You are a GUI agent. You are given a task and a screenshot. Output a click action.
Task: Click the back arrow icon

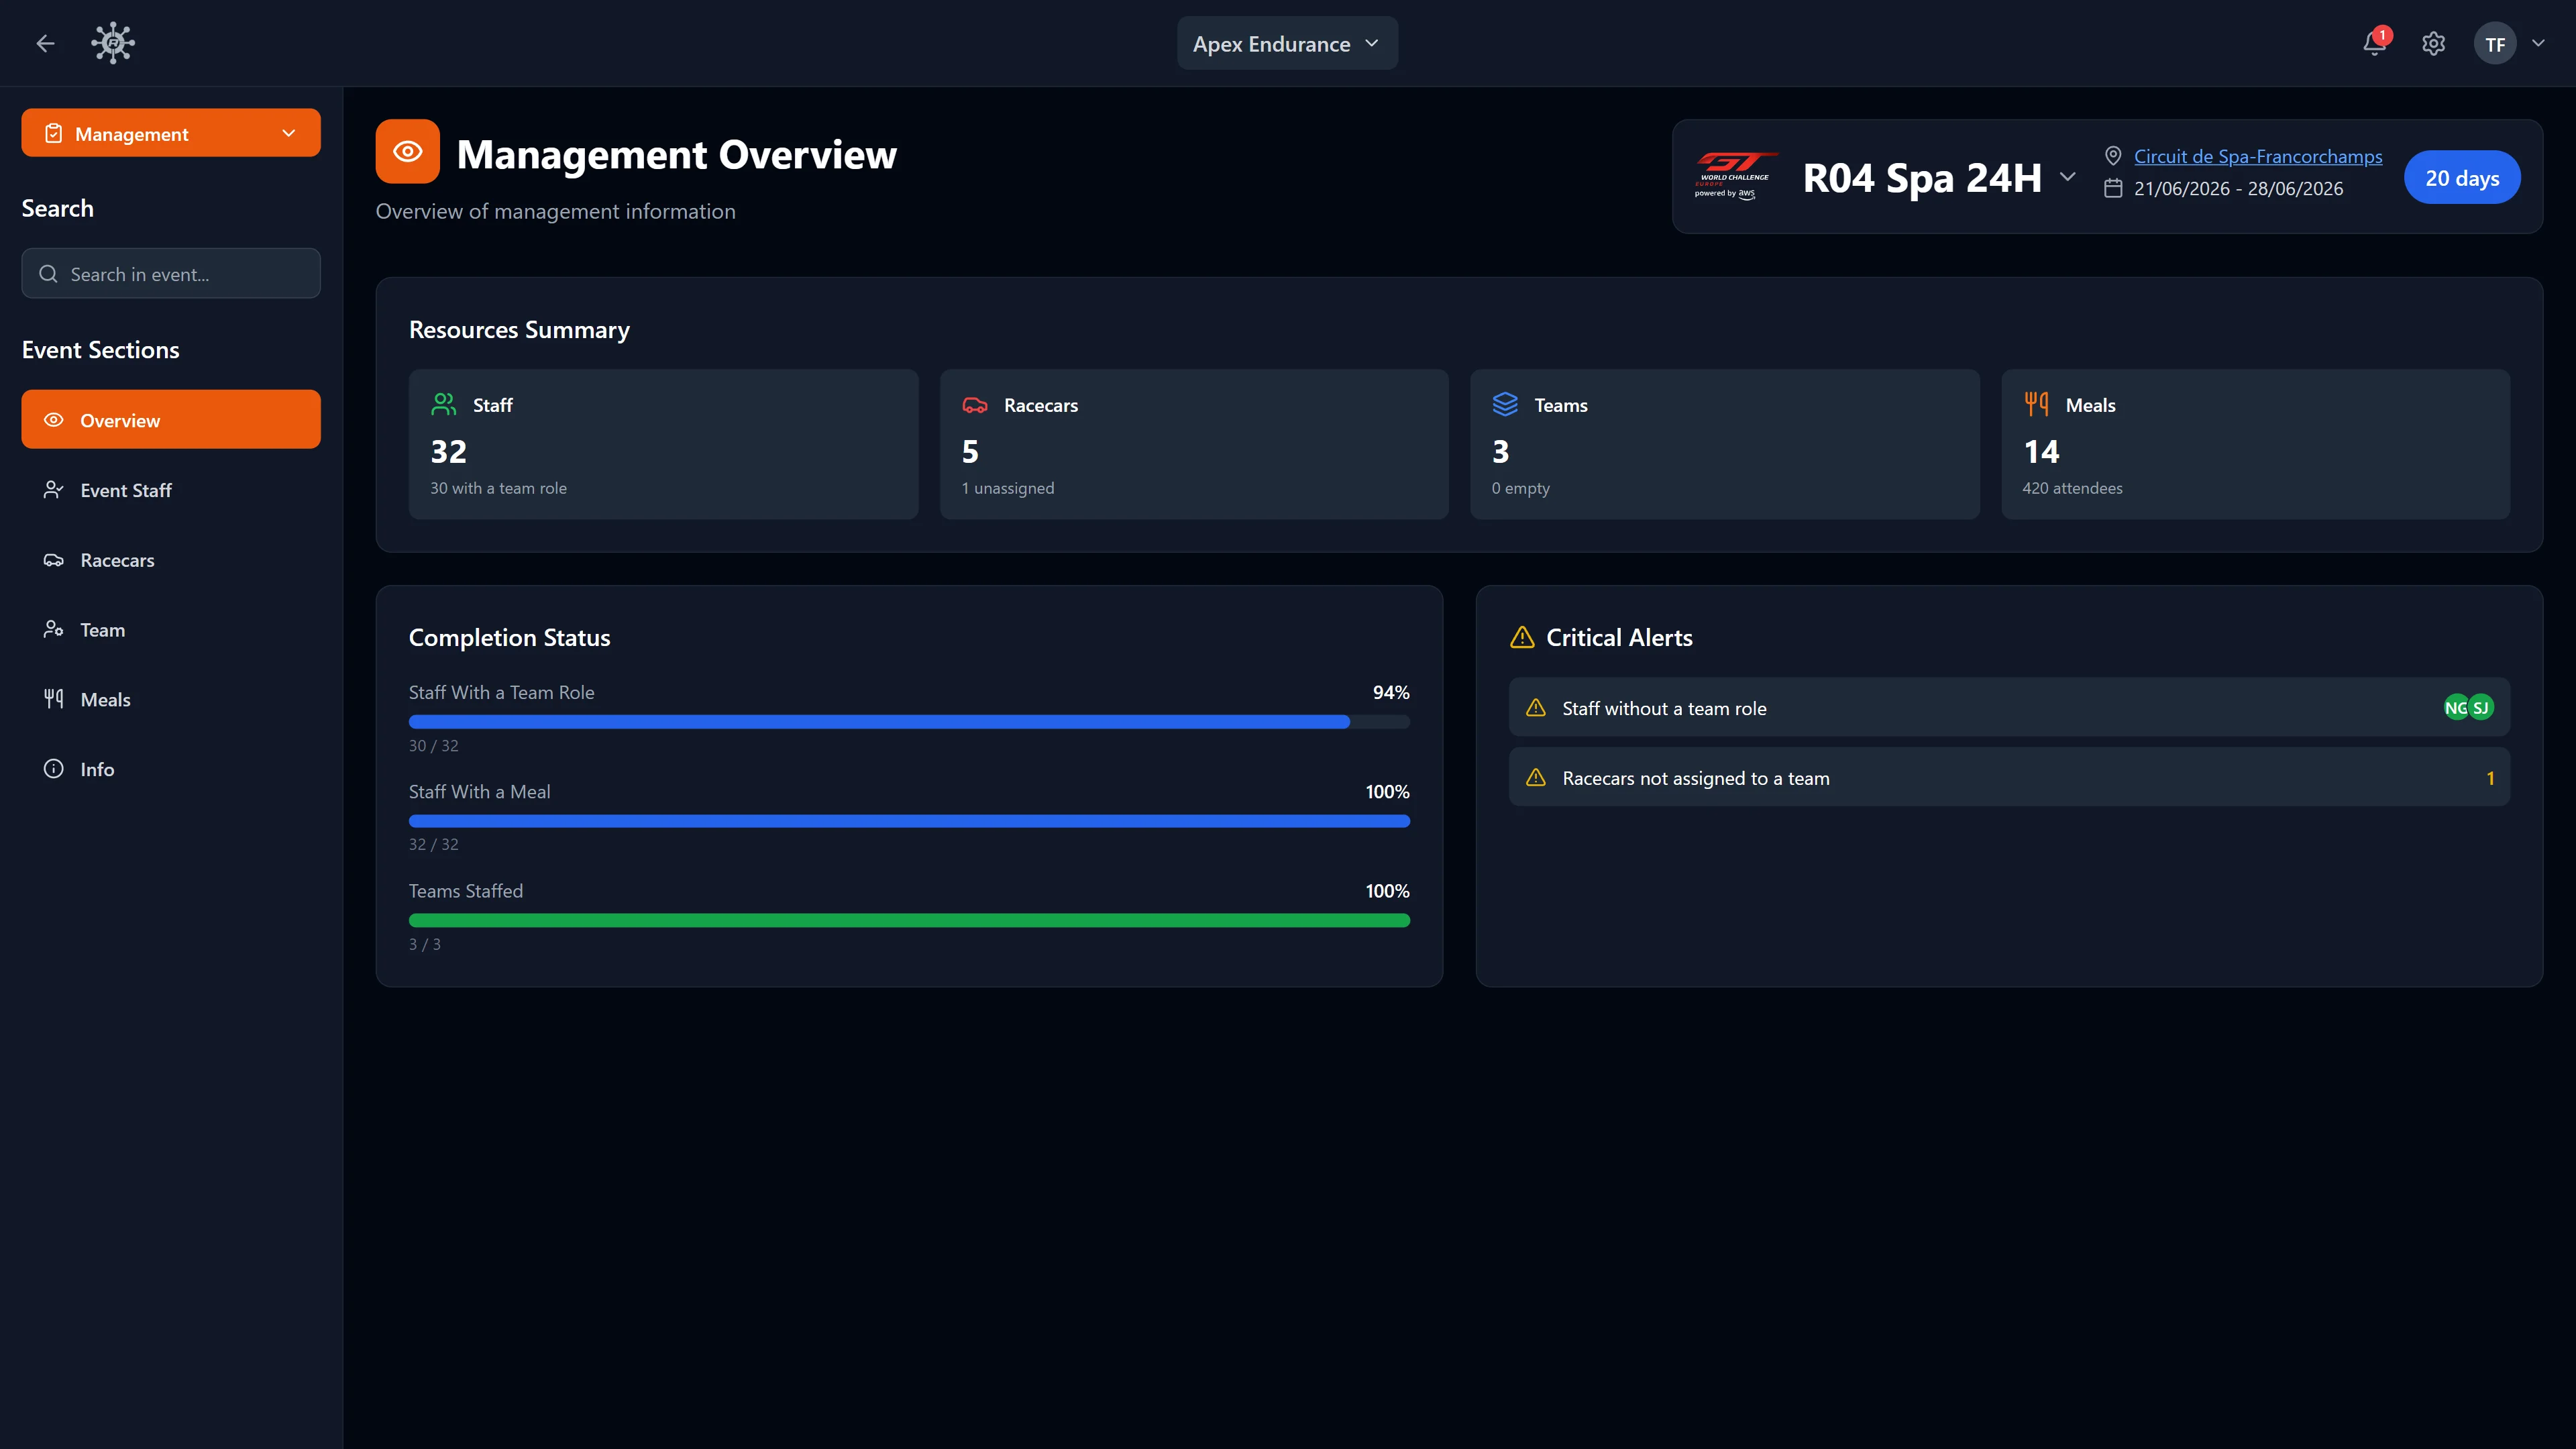click(45, 43)
